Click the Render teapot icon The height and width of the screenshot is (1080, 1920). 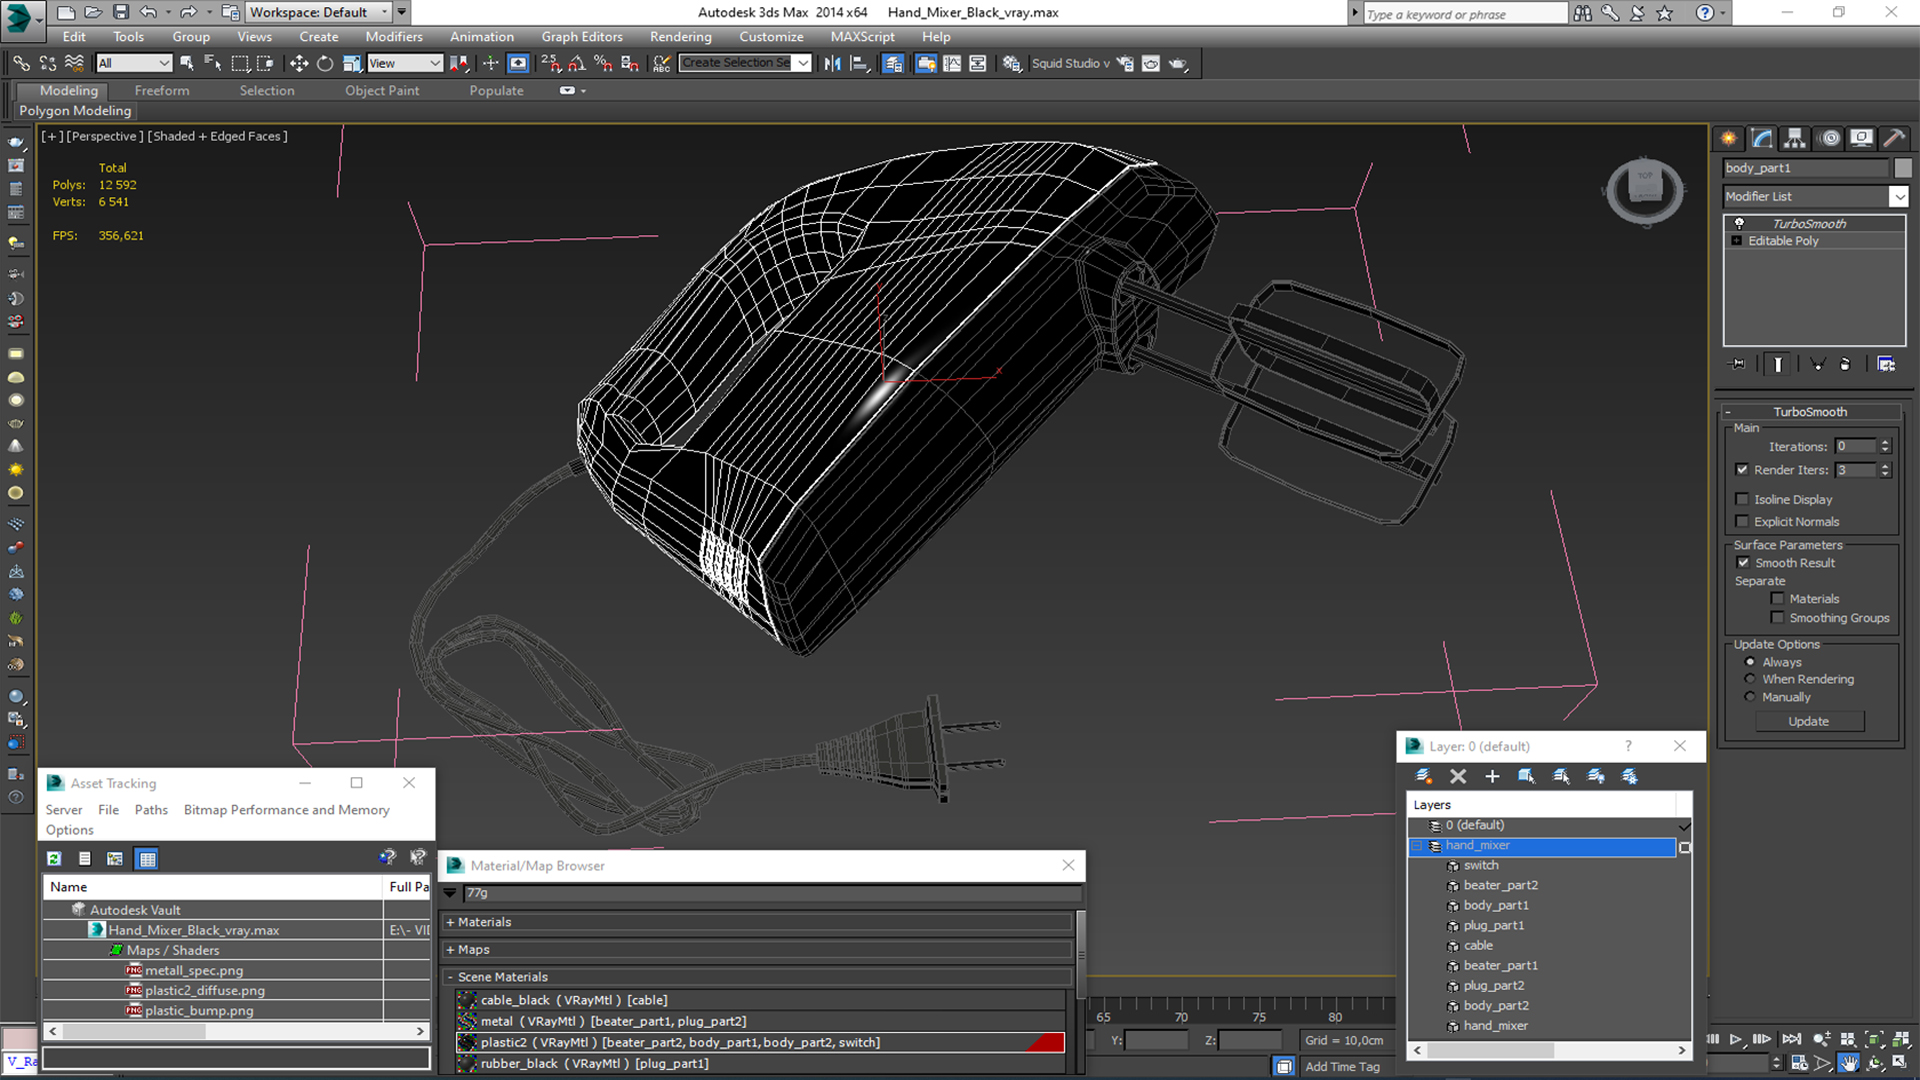tap(1179, 63)
